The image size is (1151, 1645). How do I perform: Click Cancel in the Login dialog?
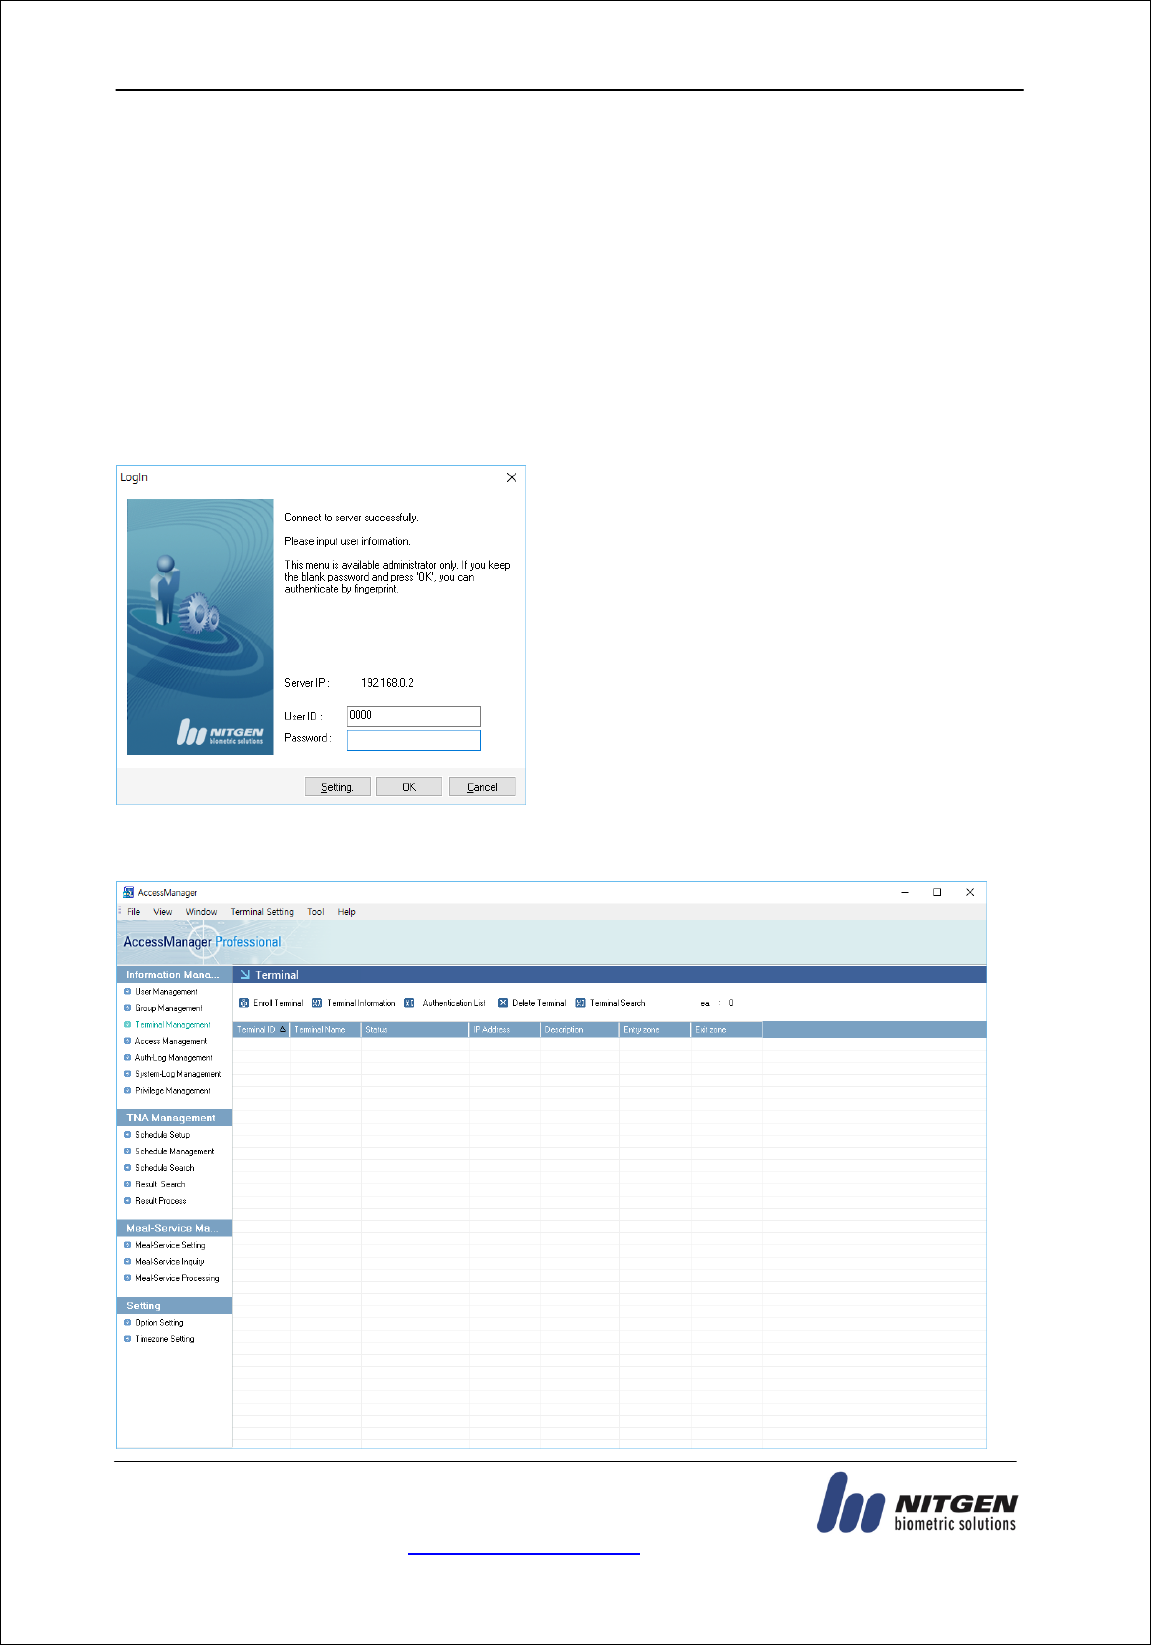482,787
